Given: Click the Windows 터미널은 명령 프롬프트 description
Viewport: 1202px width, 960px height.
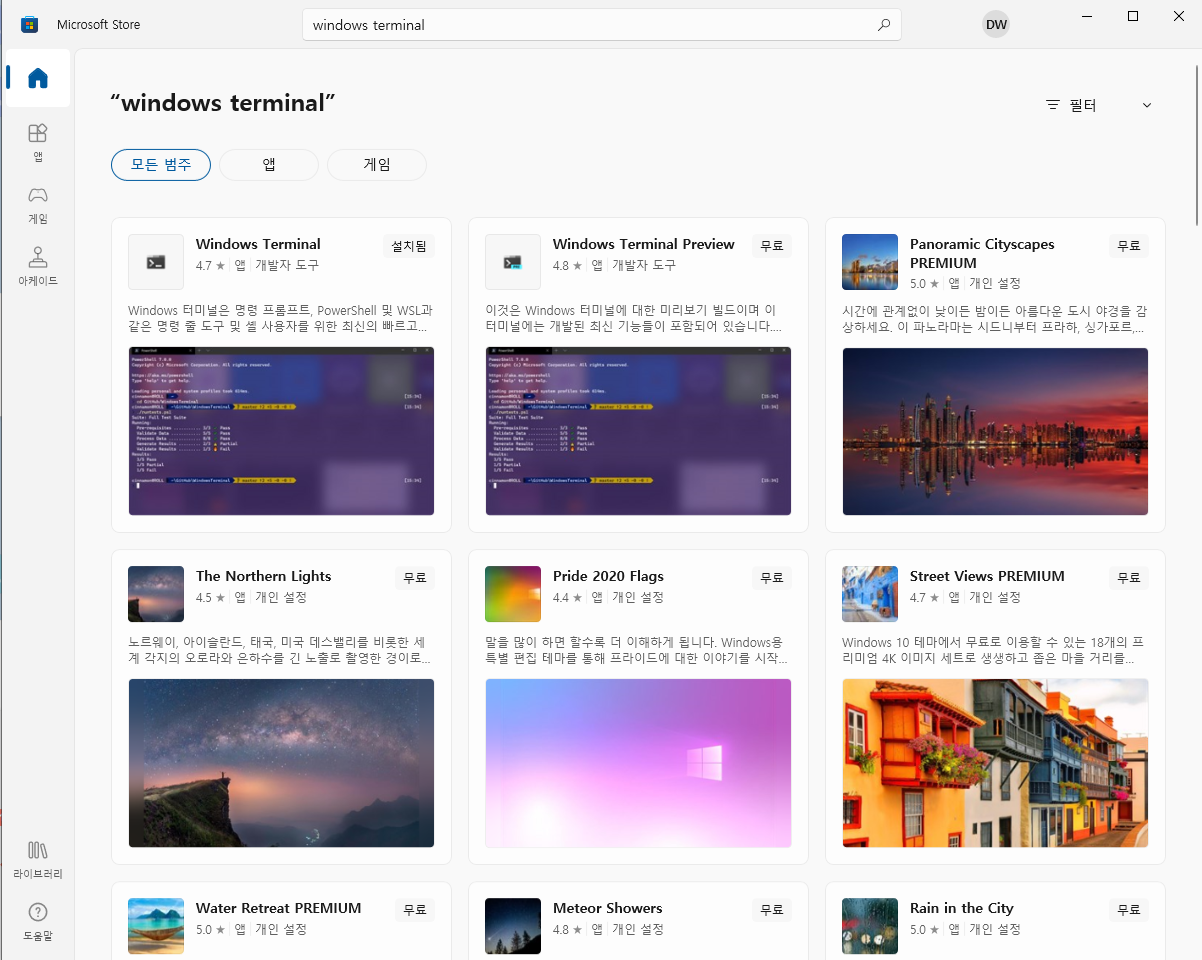Looking at the screenshot, I should click(x=281, y=318).
